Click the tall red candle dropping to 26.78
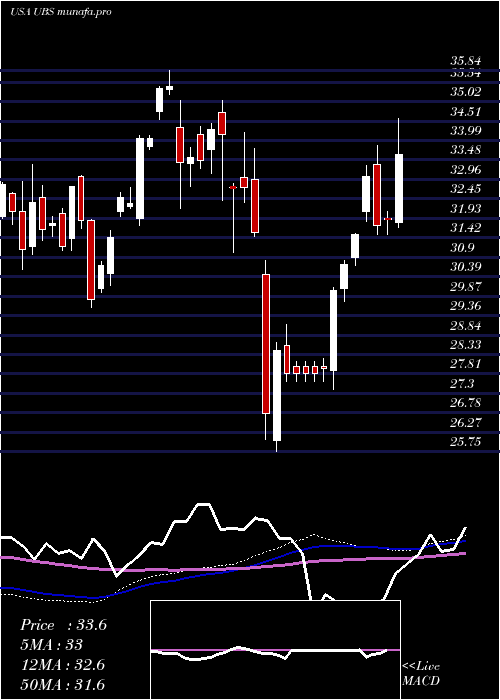Image resolution: width=500 pixels, height=700 pixels. coord(266,344)
